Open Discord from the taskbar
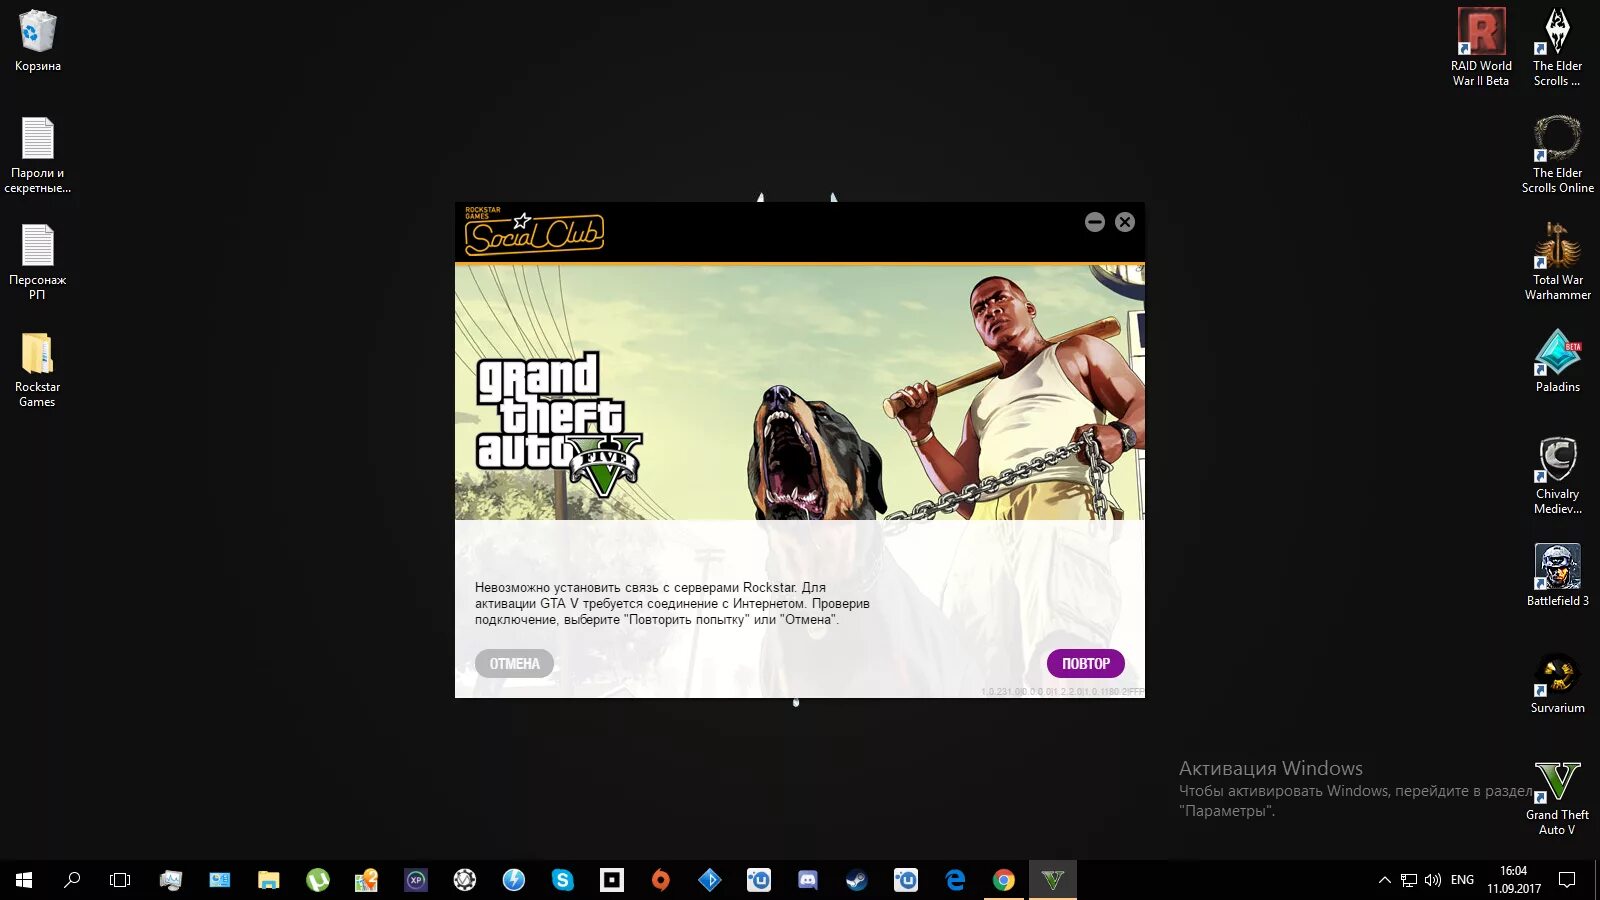The image size is (1600, 900). [x=807, y=880]
